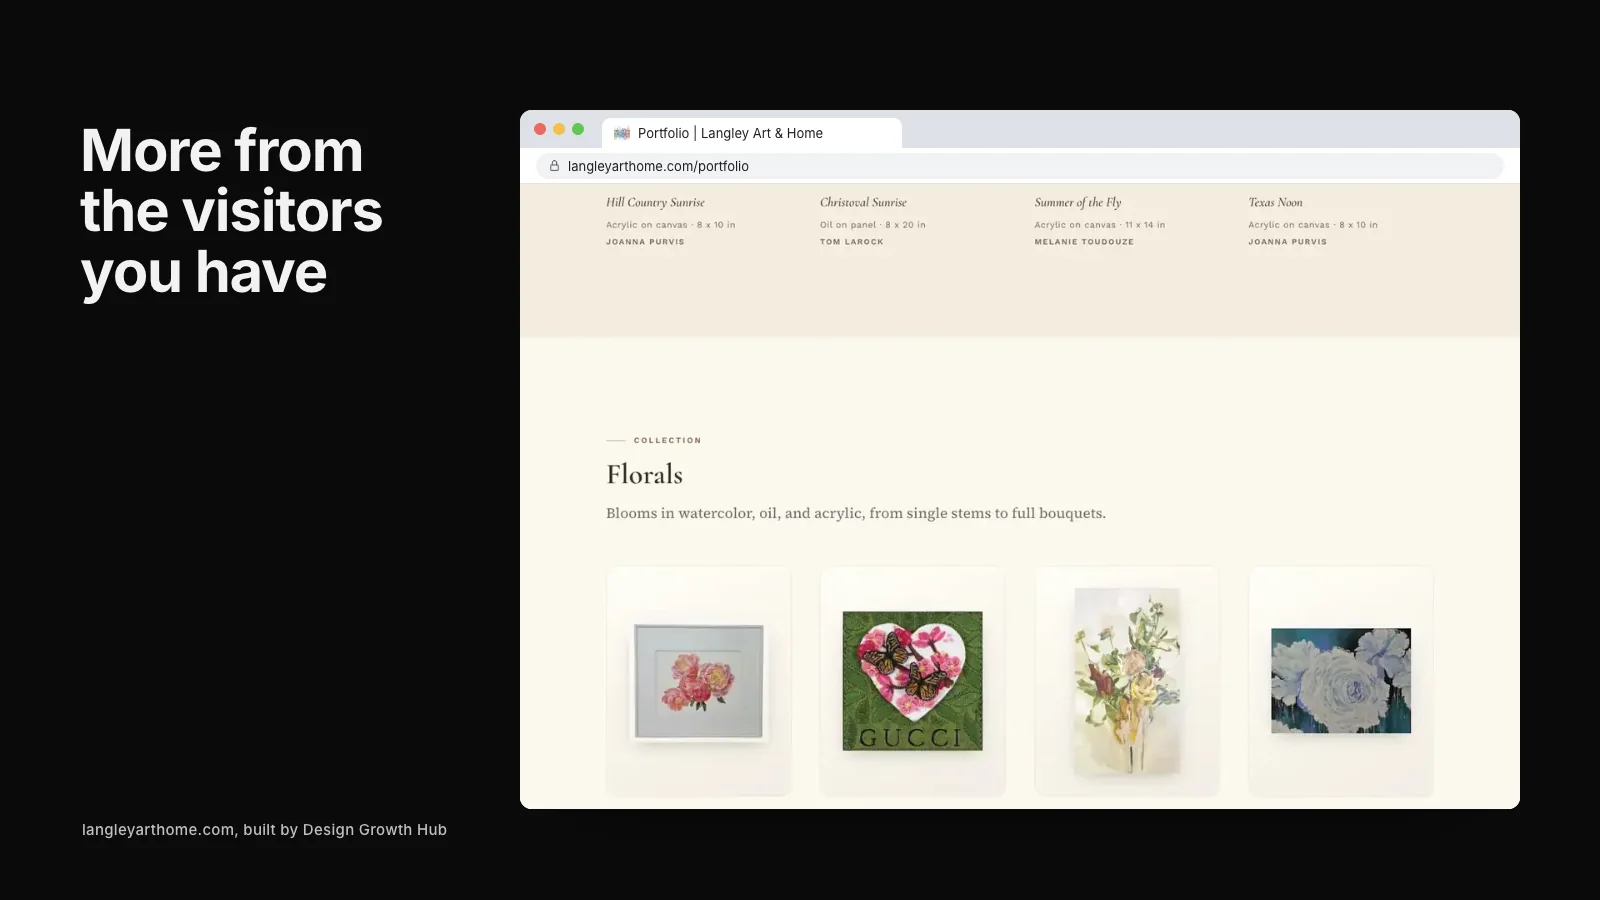Click the Portfolio tab favicon

[x=622, y=133]
